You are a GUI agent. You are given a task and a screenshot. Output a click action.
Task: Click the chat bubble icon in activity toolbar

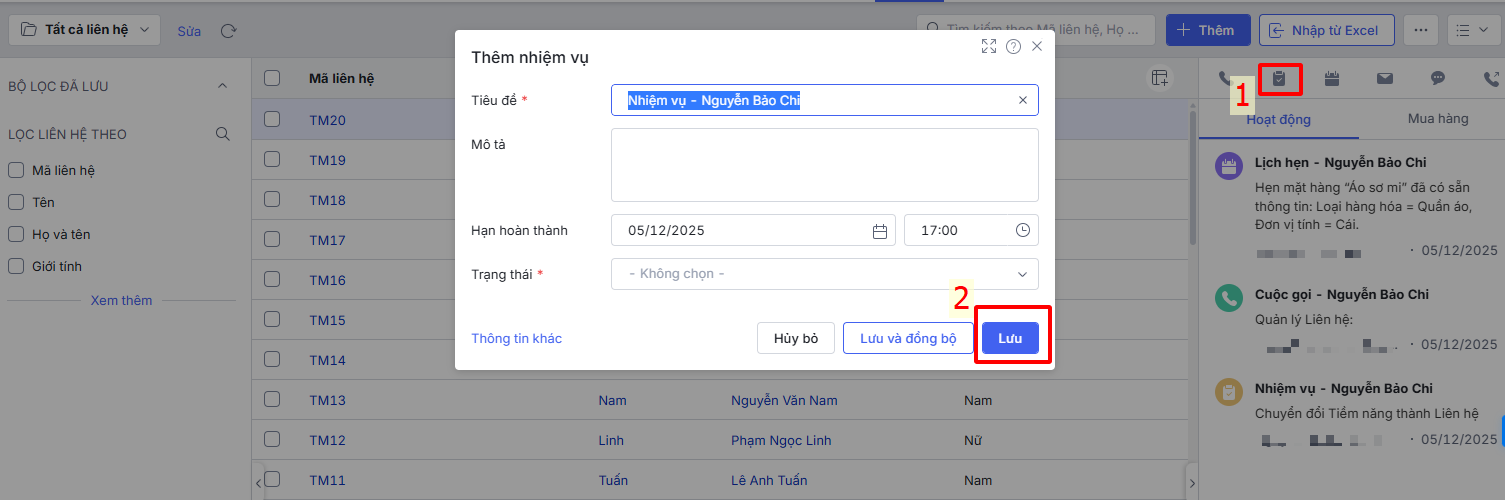coord(1438,78)
